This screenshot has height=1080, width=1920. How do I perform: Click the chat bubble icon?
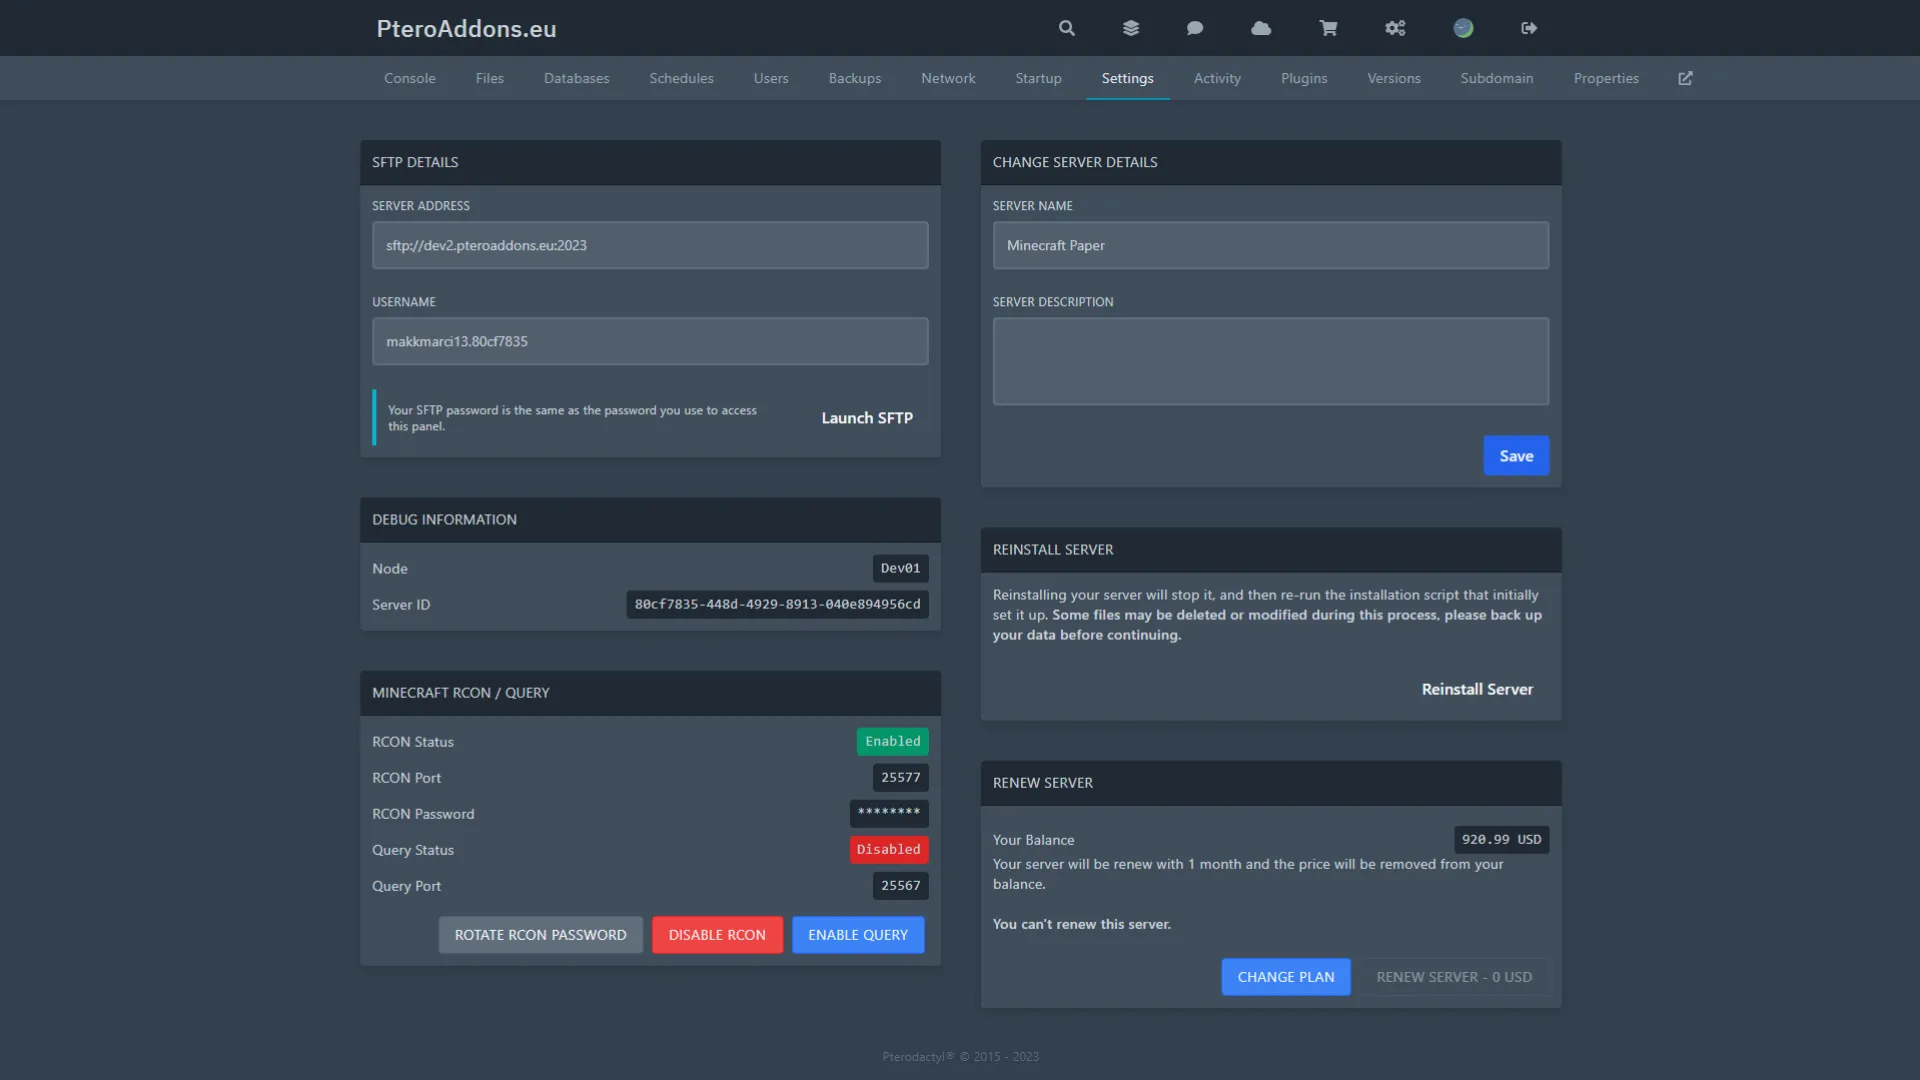pyautogui.click(x=1195, y=28)
